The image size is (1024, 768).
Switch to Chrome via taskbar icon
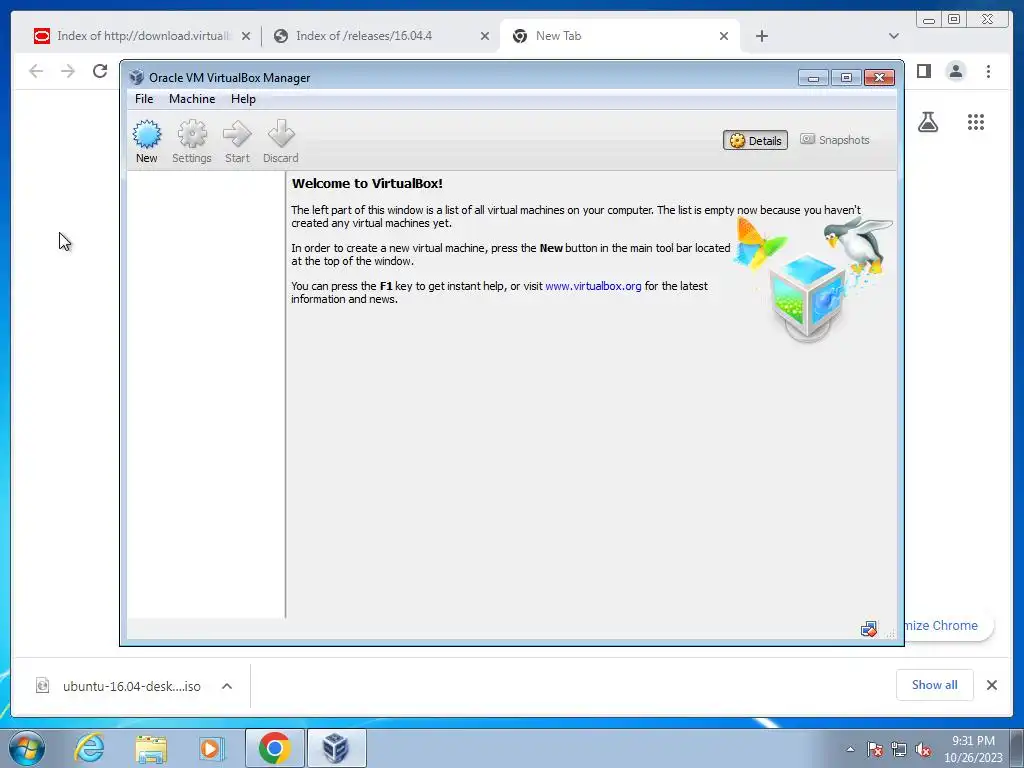pos(274,748)
